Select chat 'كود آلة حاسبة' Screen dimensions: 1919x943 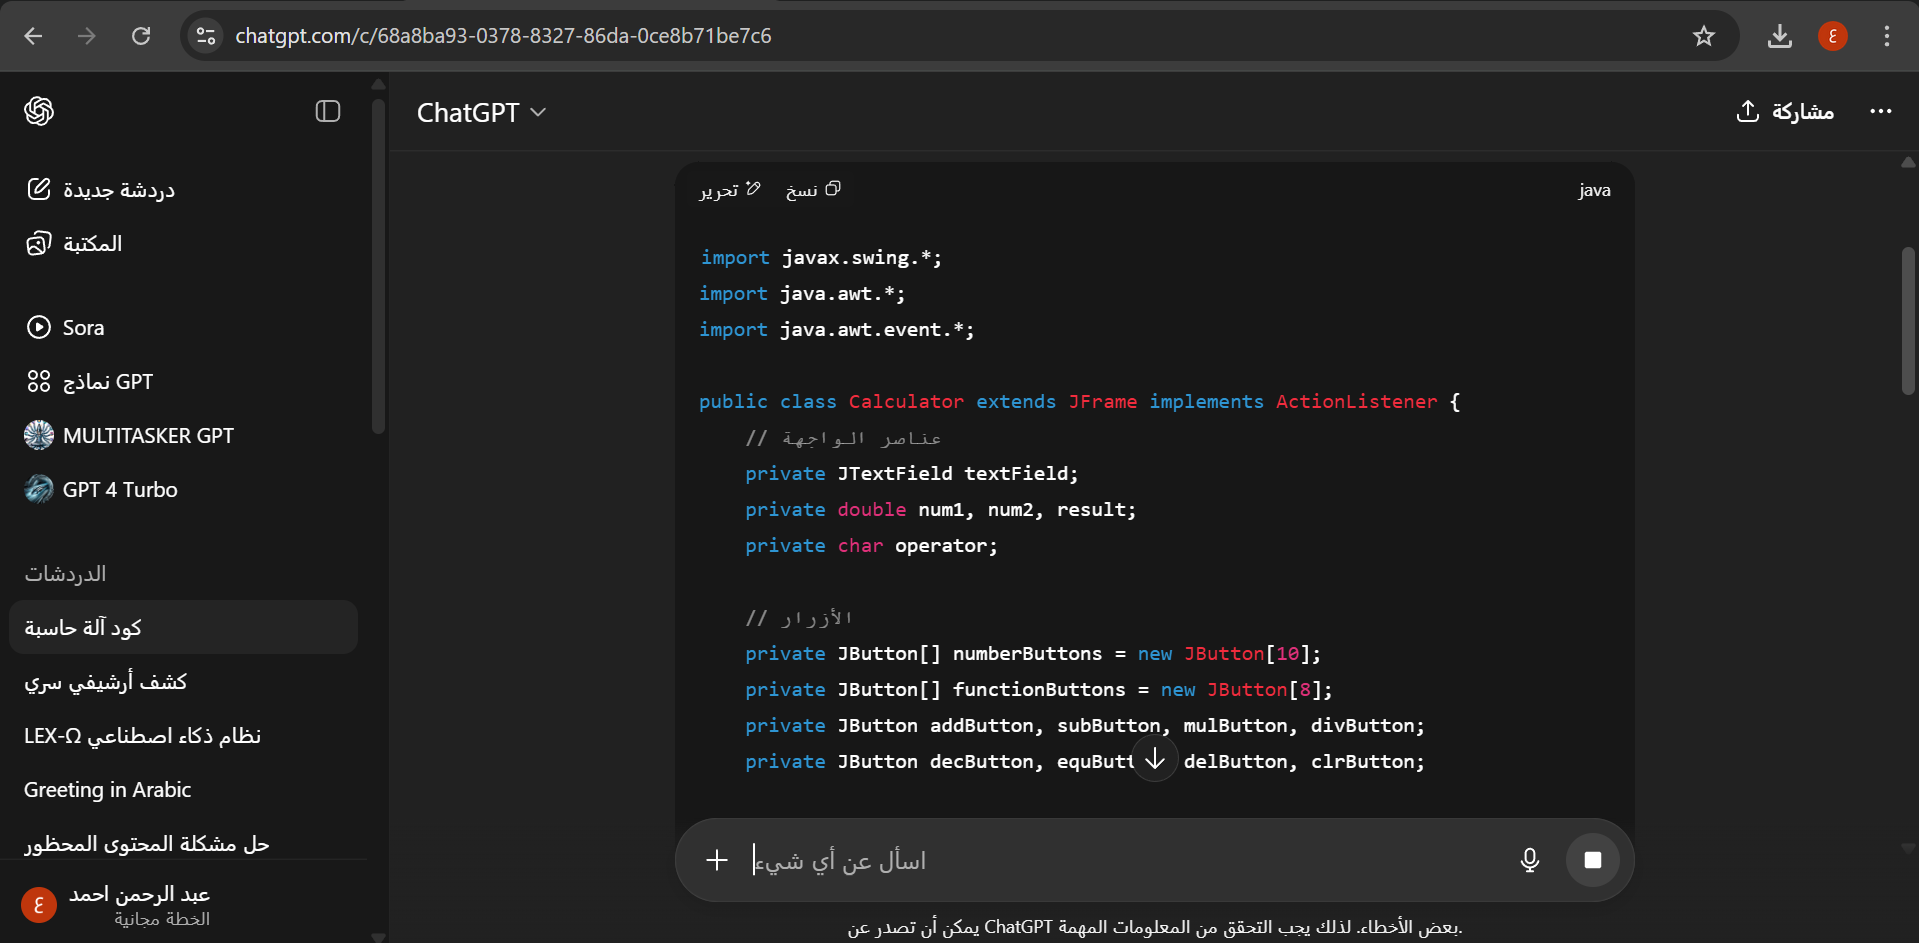[x=184, y=627]
